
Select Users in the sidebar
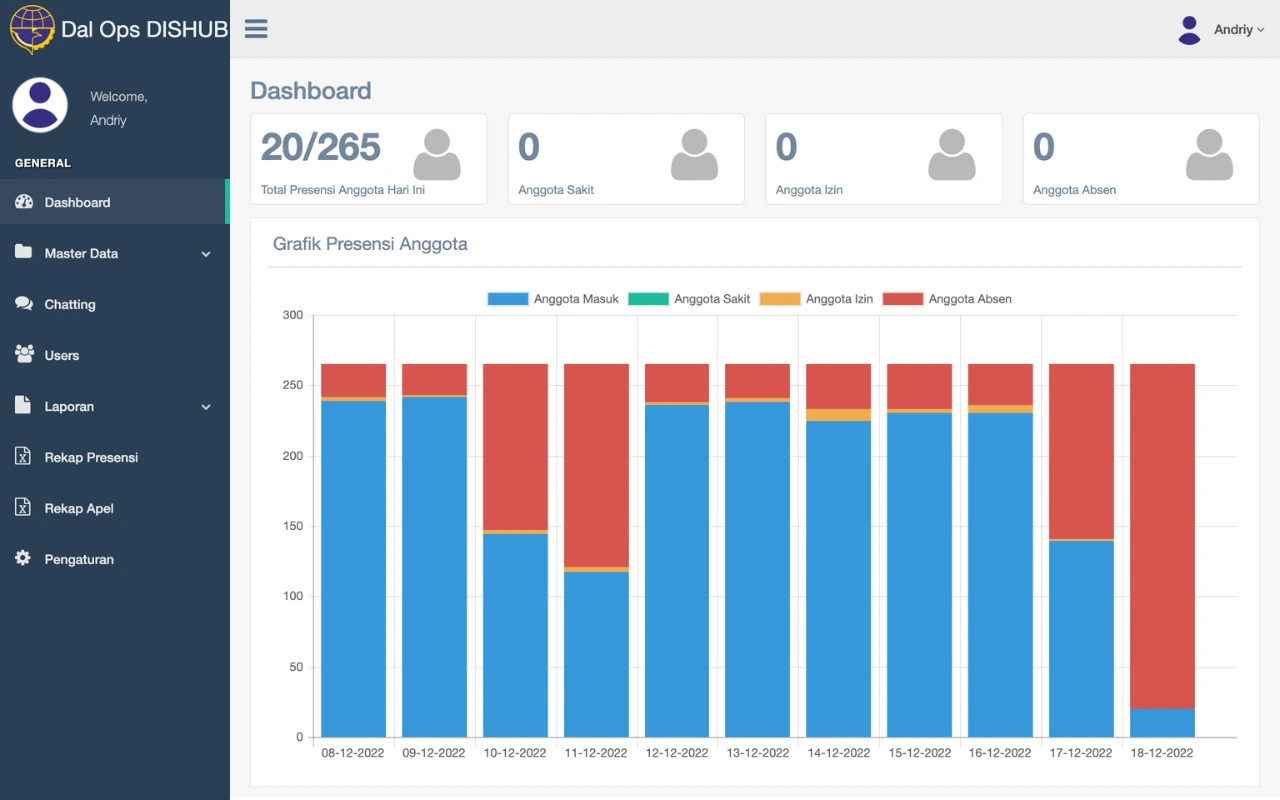(x=61, y=355)
